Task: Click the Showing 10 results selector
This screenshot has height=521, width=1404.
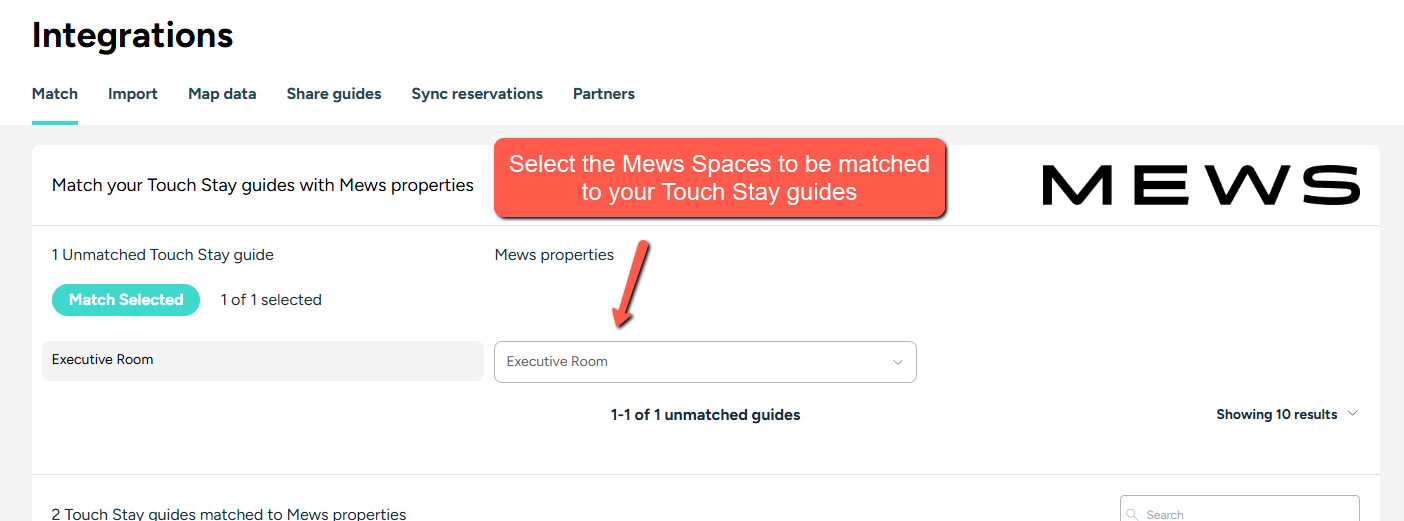Action: coord(1287,414)
